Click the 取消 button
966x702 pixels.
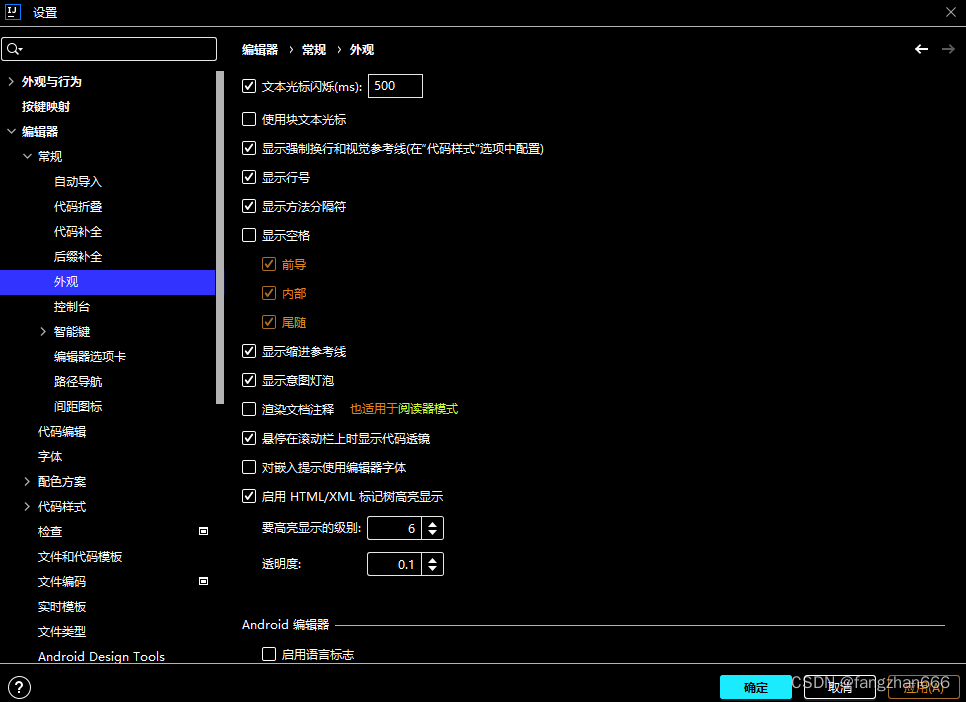pyautogui.click(x=839, y=687)
